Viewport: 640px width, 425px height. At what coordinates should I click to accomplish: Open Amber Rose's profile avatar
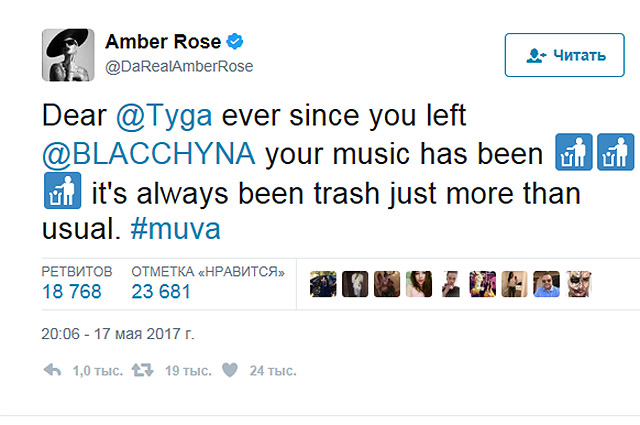[67, 53]
